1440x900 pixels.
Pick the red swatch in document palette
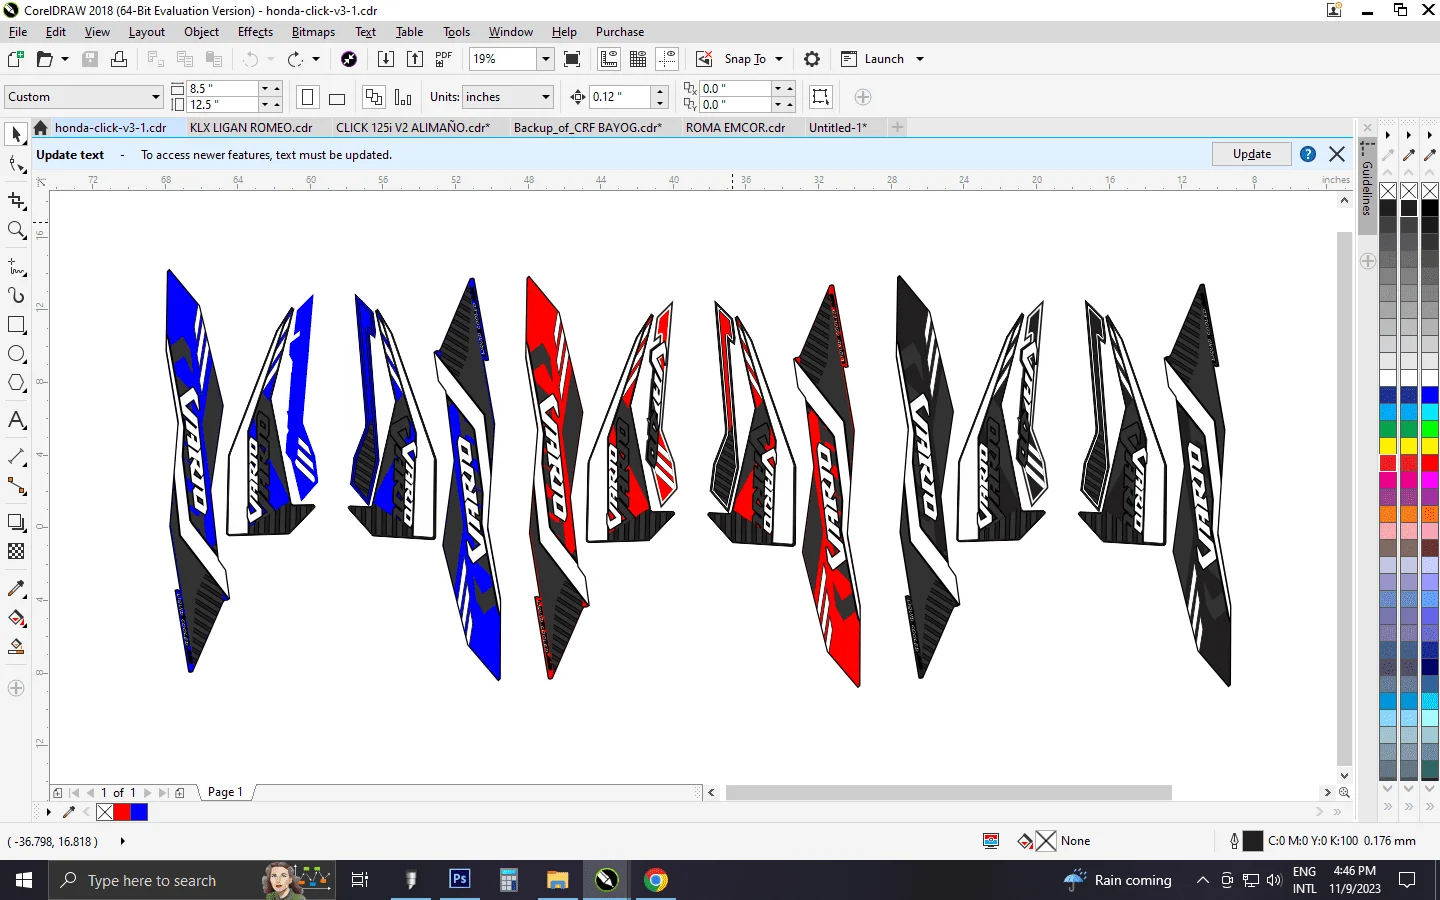click(x=122, y=812)
